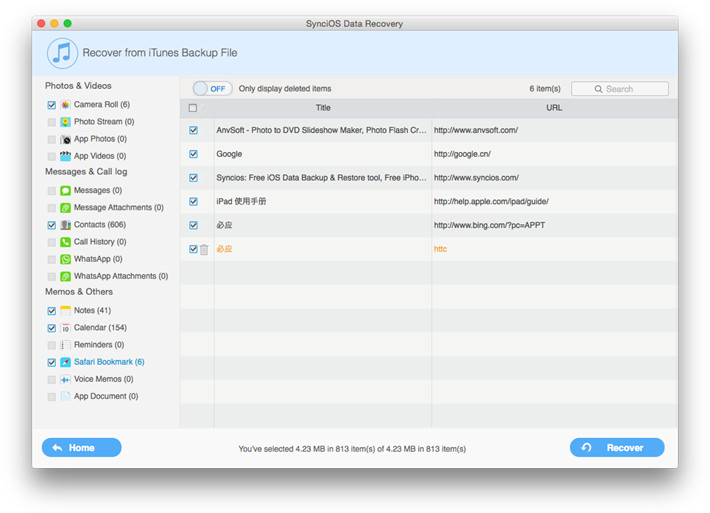This screenshot has width=710, height=513.
Task: Check the Messages checkbox
Action: coord(52,191)
